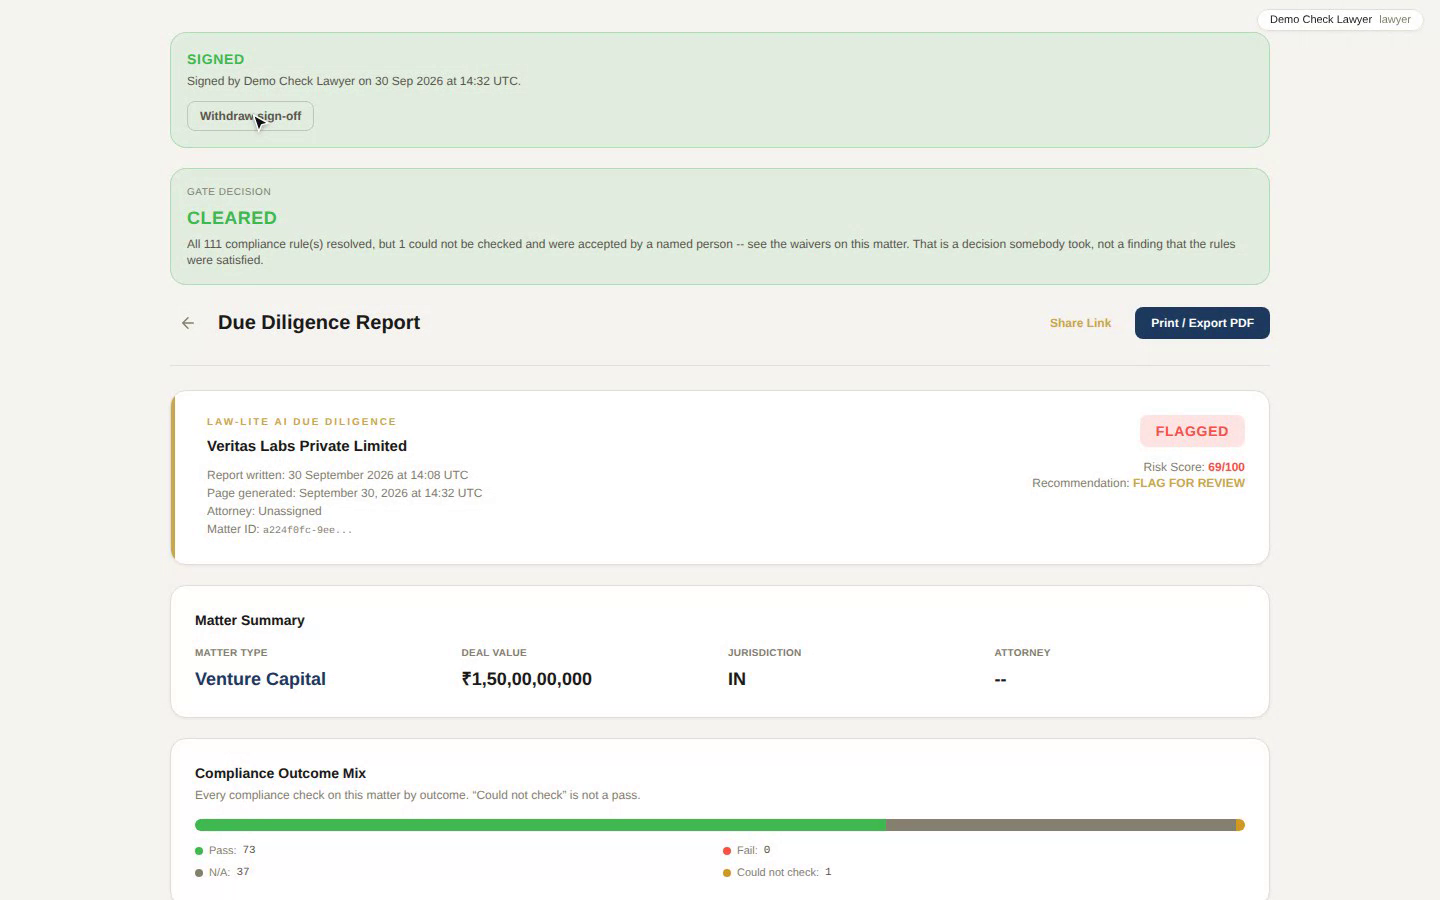1440x900 pixels.
Task: Click the Matter Summary heading
Action: click(250, 620)
